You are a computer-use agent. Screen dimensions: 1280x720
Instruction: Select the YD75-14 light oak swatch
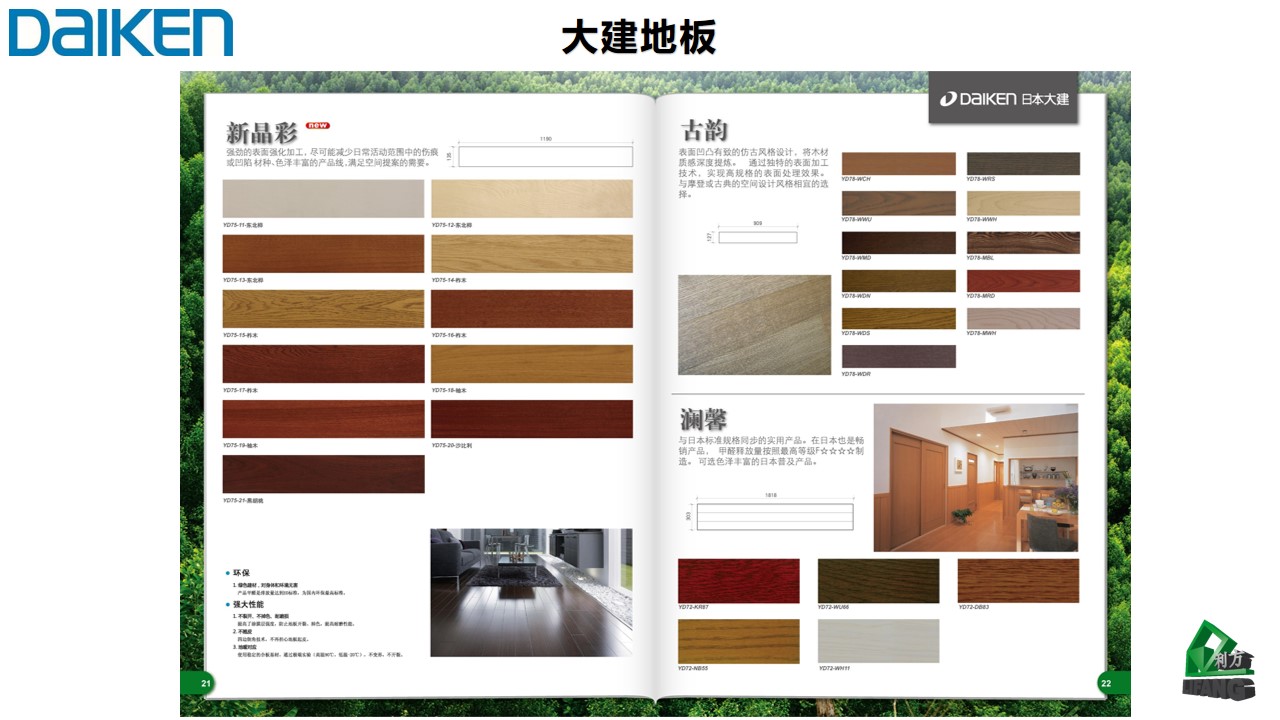coord(532,254)
